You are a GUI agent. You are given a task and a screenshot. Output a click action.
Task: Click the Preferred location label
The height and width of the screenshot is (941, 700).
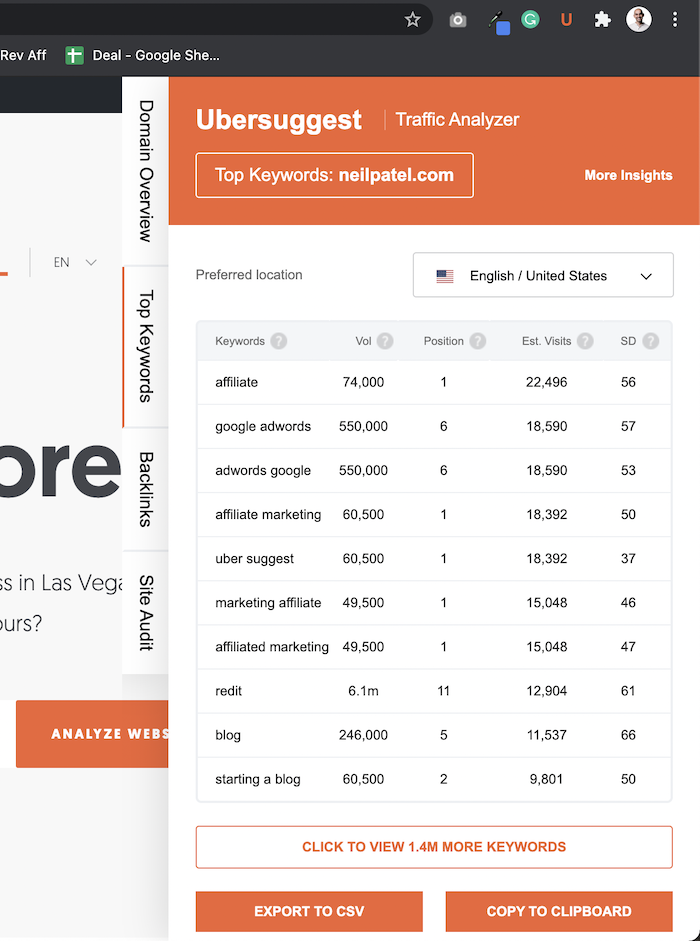[x=249, y=275]
